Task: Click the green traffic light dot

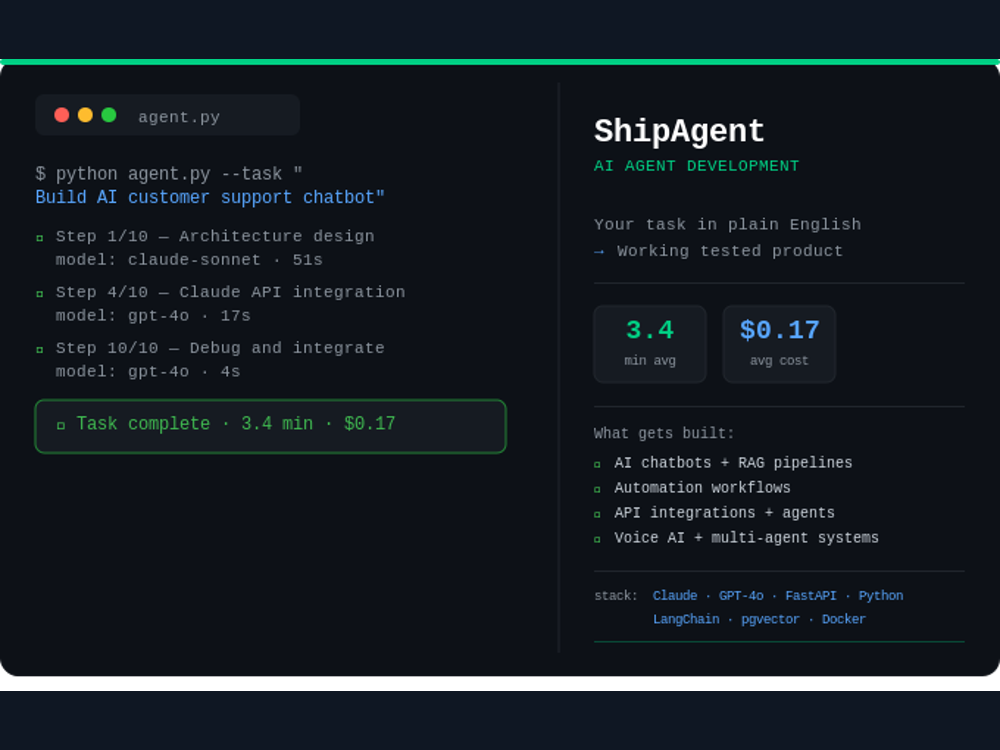Action: click(x=111, y=114)
